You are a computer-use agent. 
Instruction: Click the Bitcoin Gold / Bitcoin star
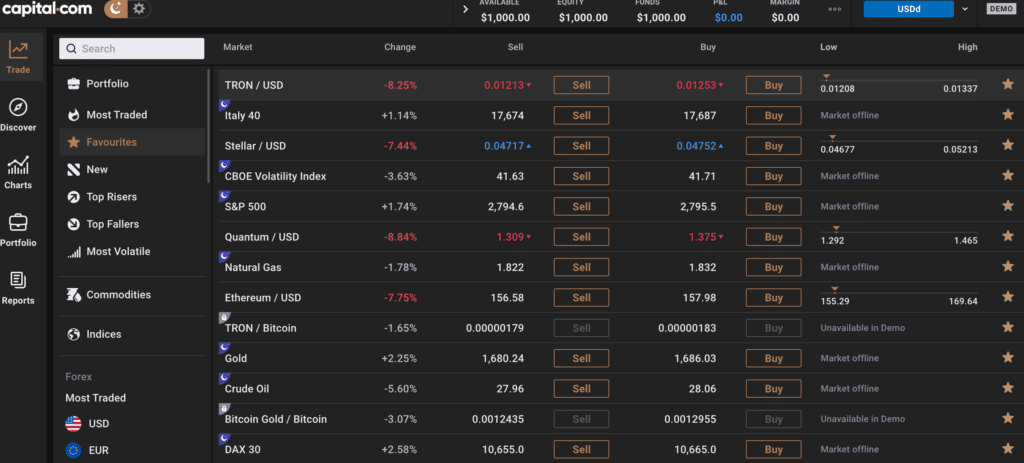(x=1008, y=419)
